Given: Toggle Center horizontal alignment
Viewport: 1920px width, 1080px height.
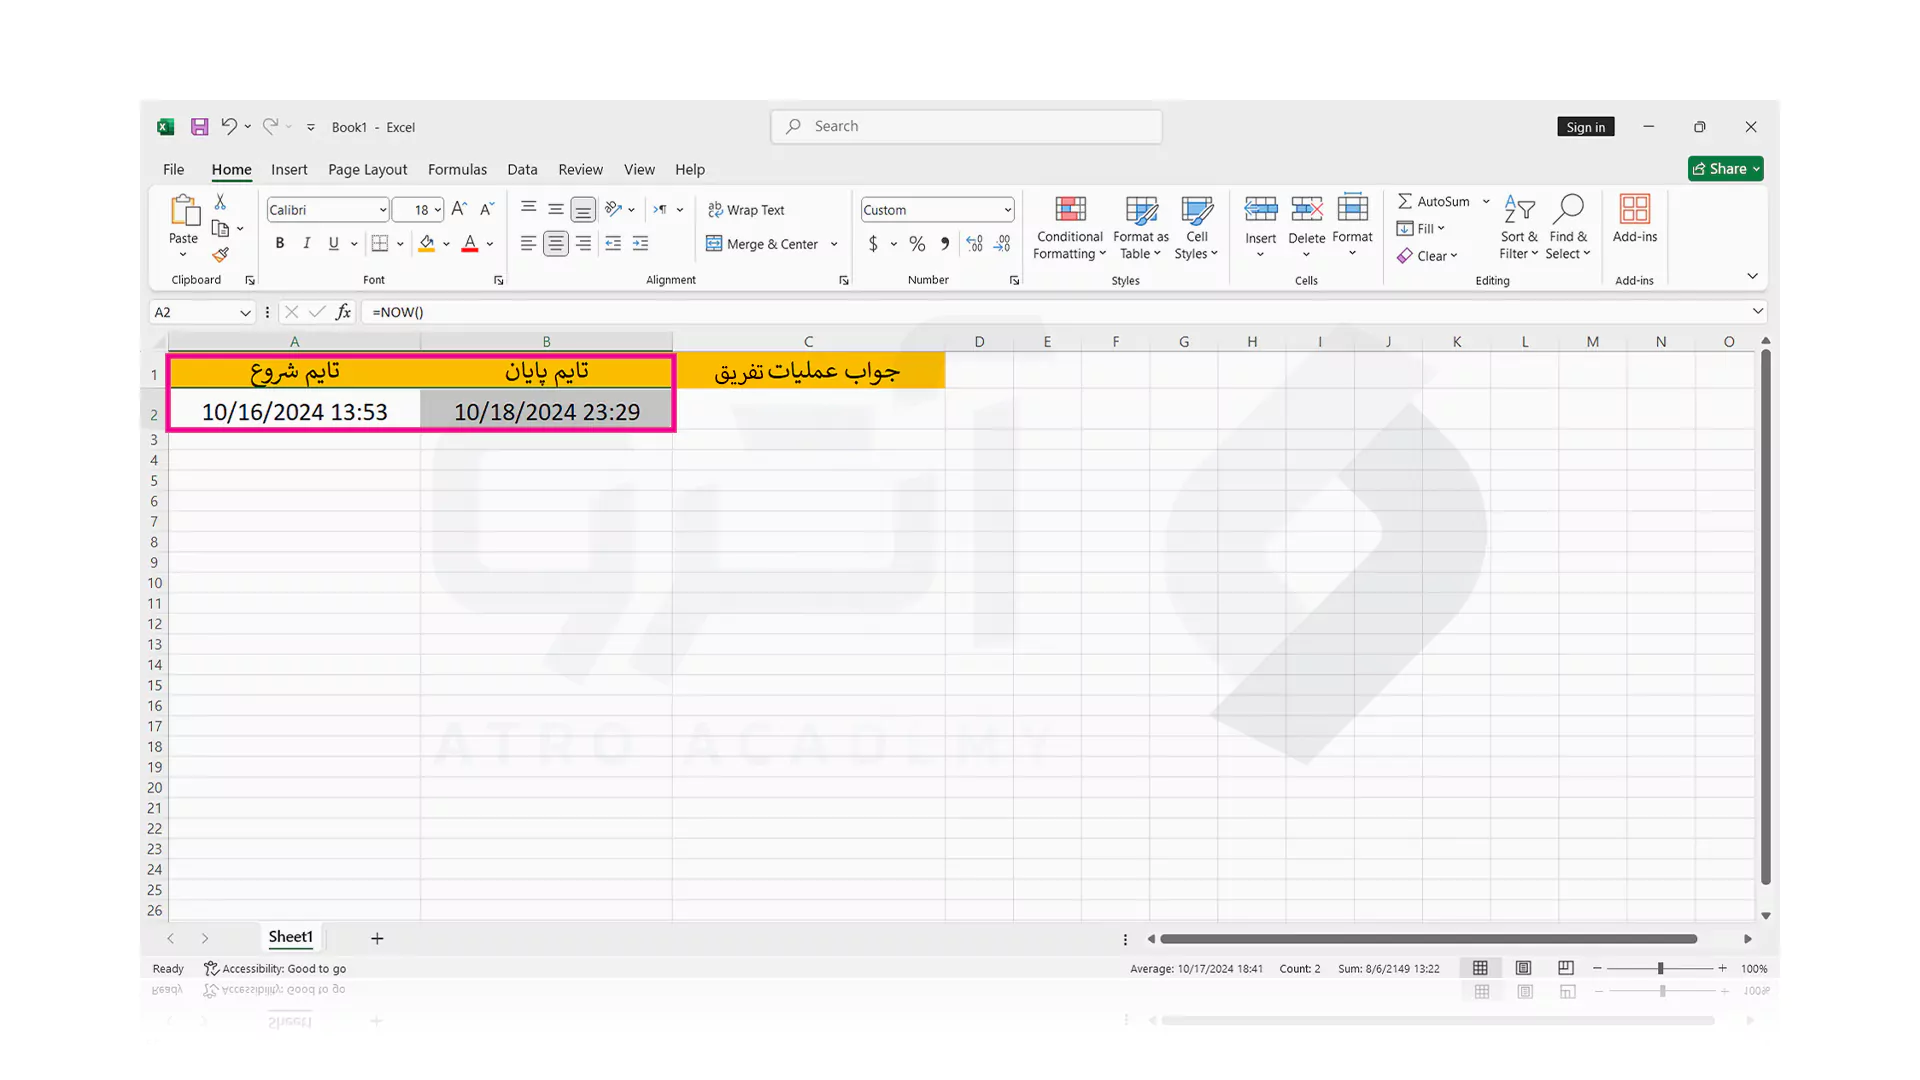Looking at the screenshot, I should coord(556,243).
